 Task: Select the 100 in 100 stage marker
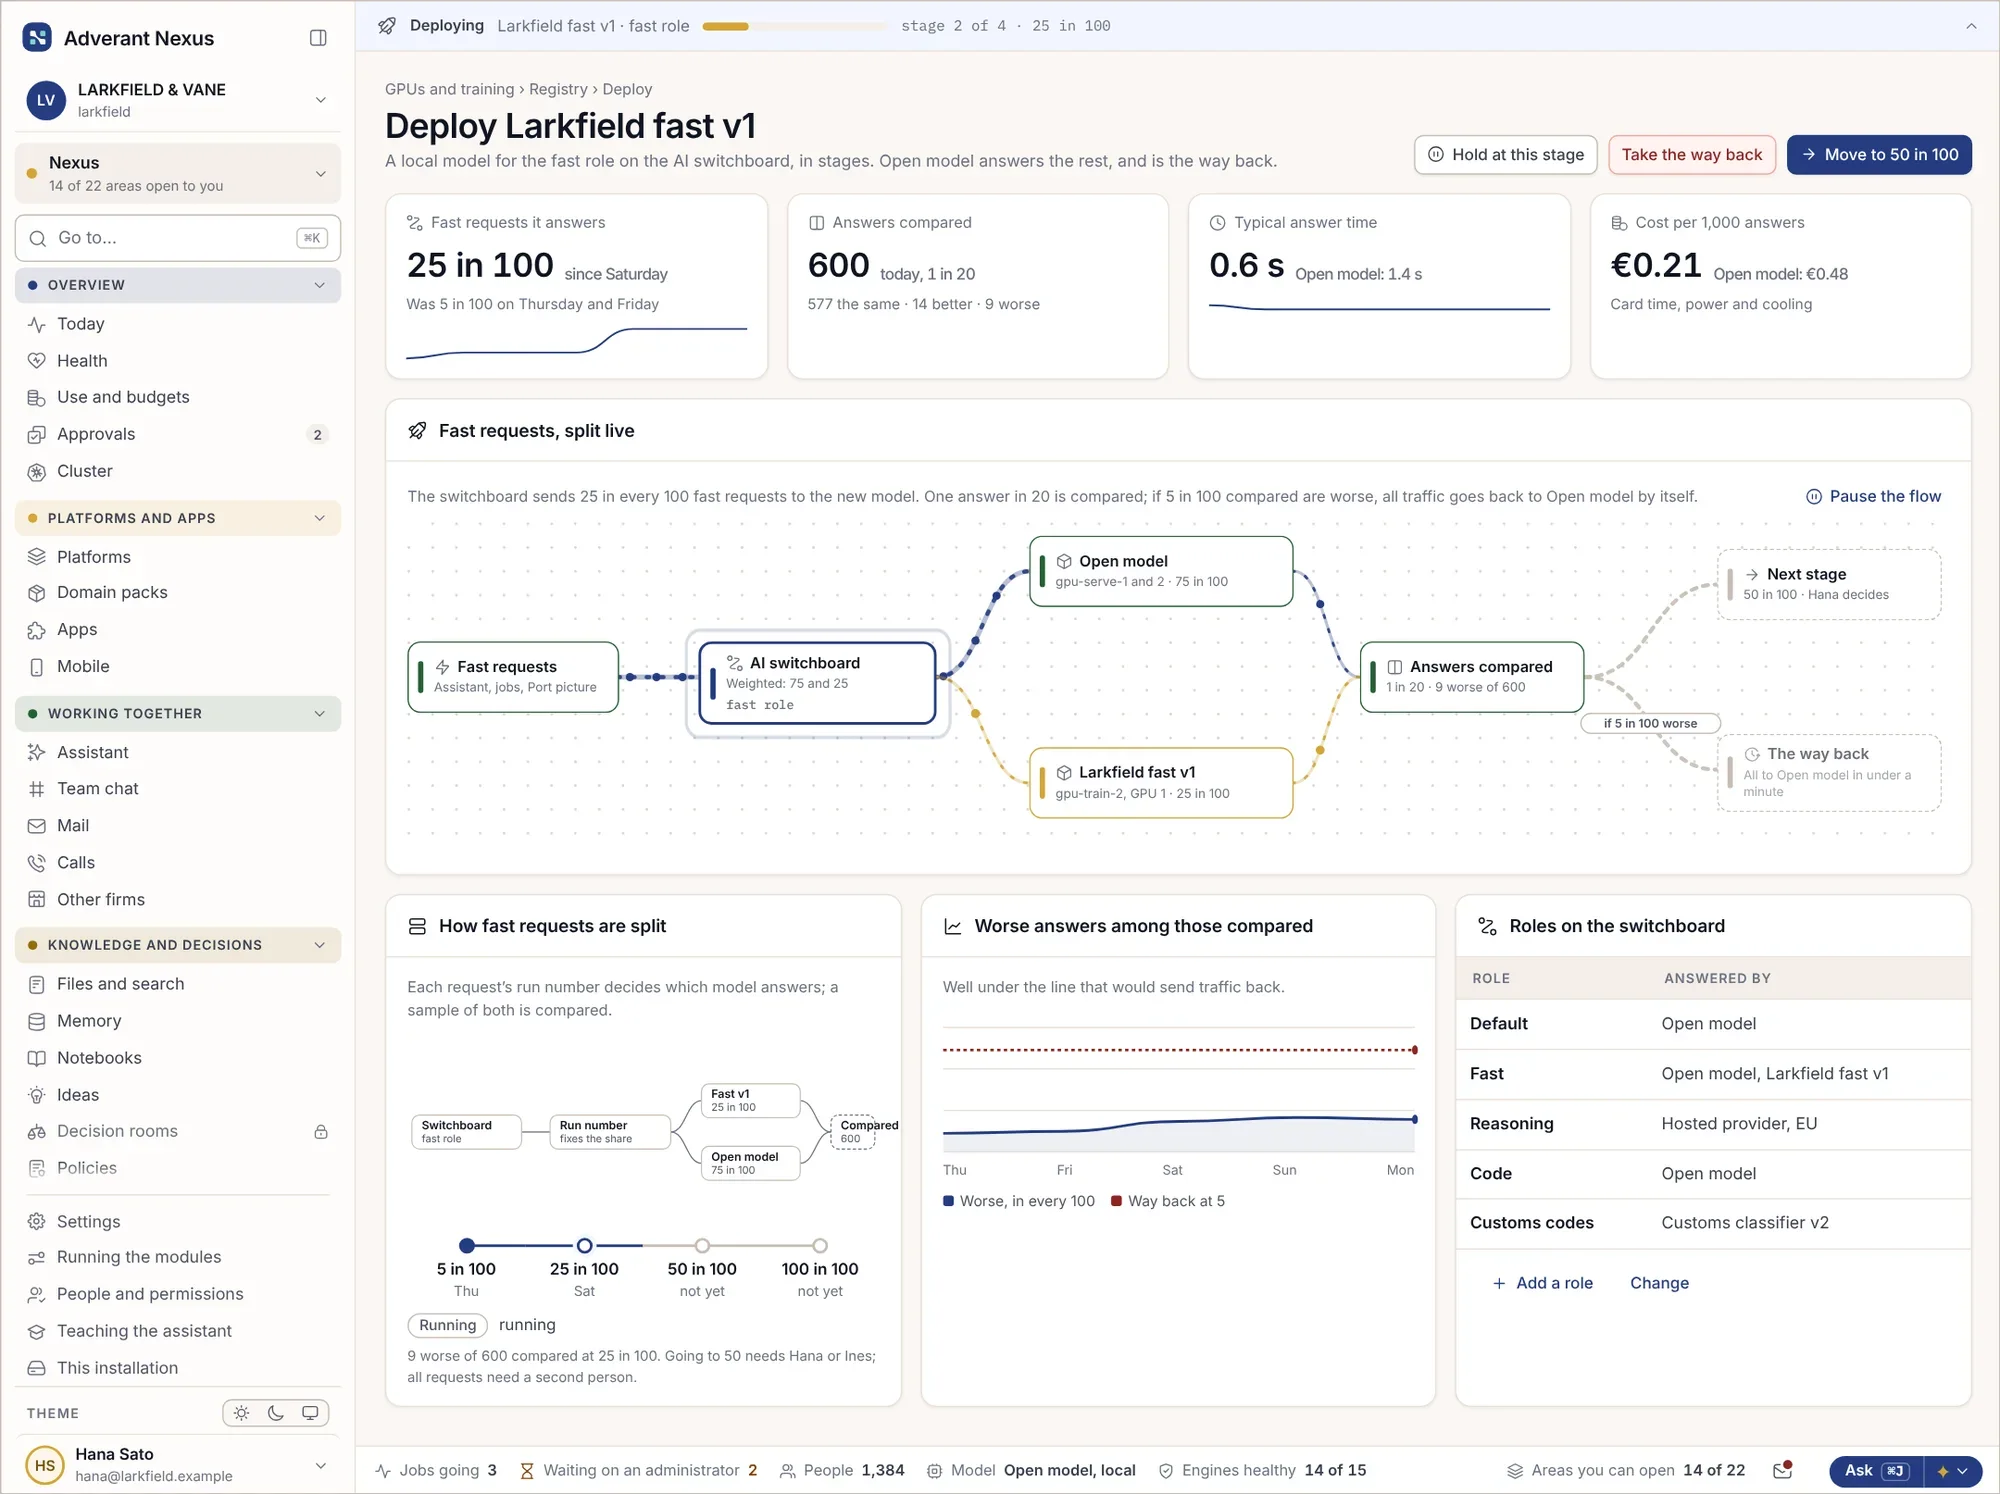click(820, 1246)
